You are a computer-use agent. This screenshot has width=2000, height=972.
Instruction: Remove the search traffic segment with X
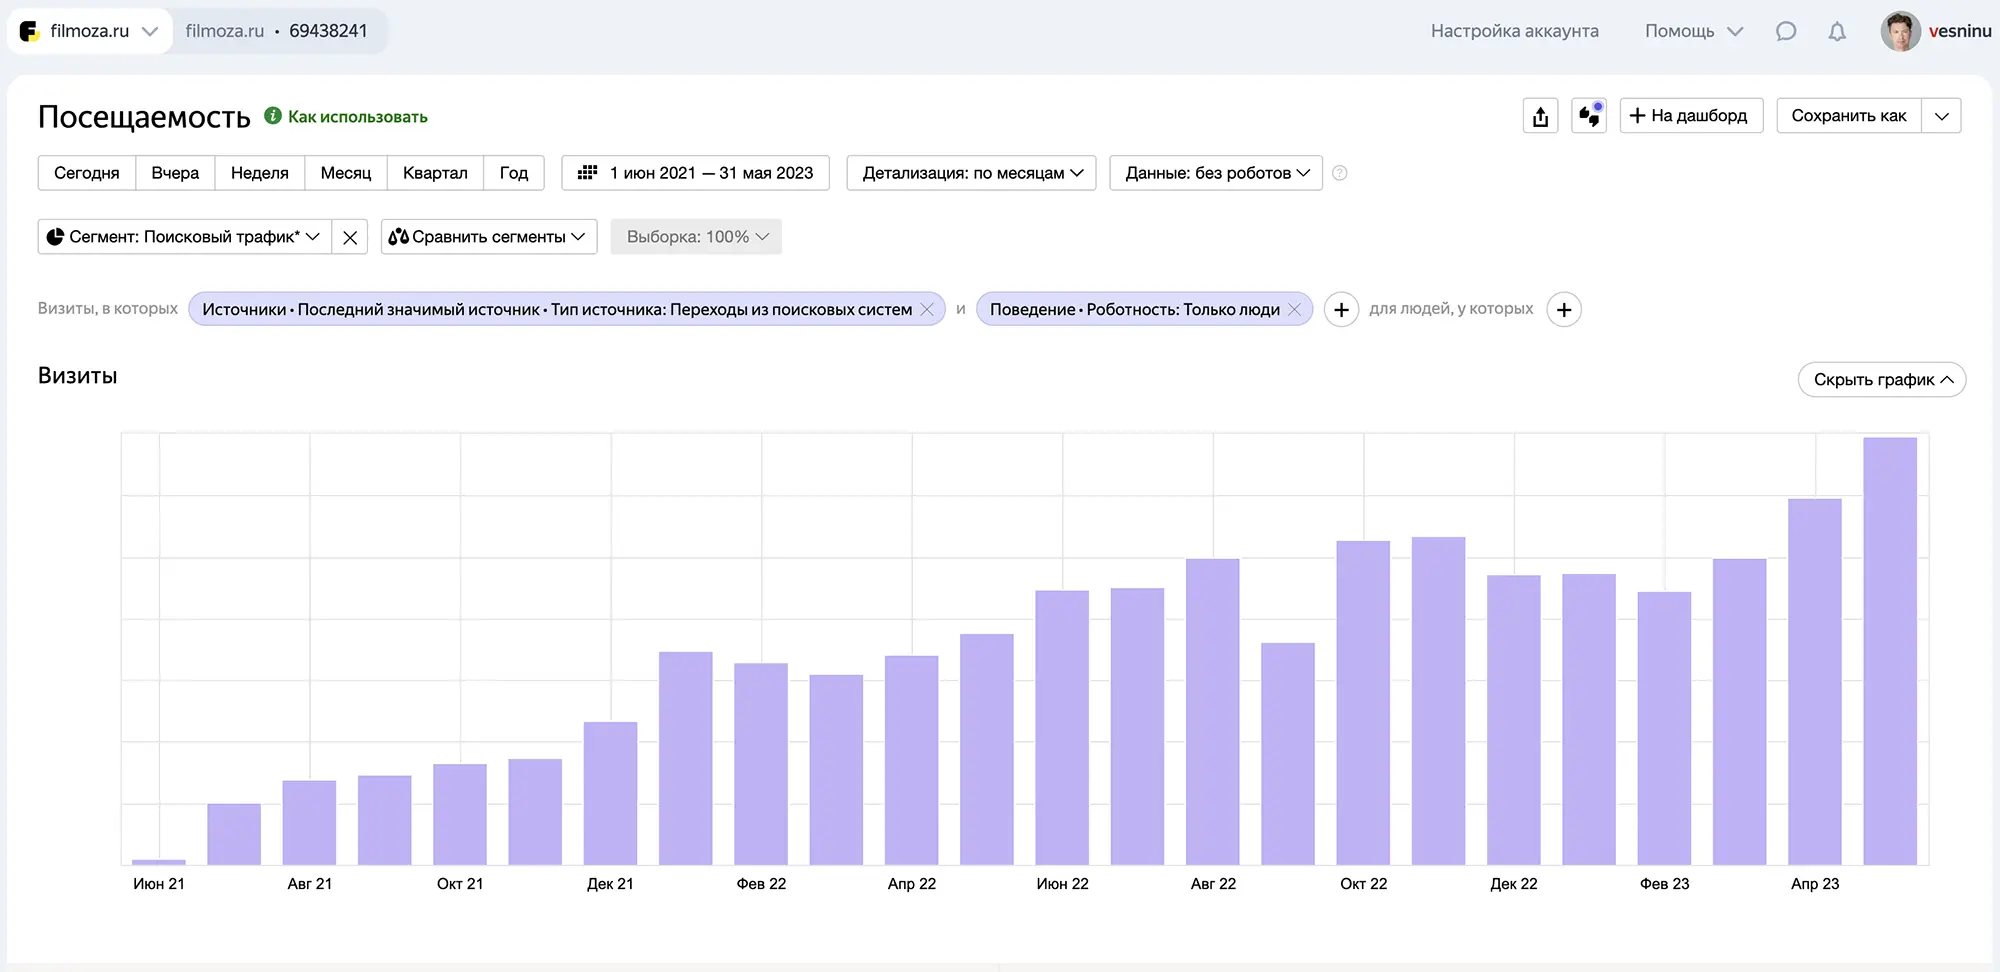tap(350, 237)
